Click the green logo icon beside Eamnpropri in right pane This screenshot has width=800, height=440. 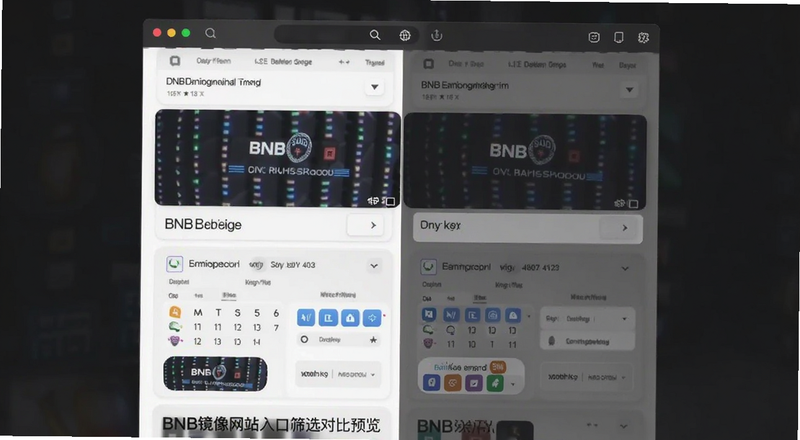coord(428,267)
